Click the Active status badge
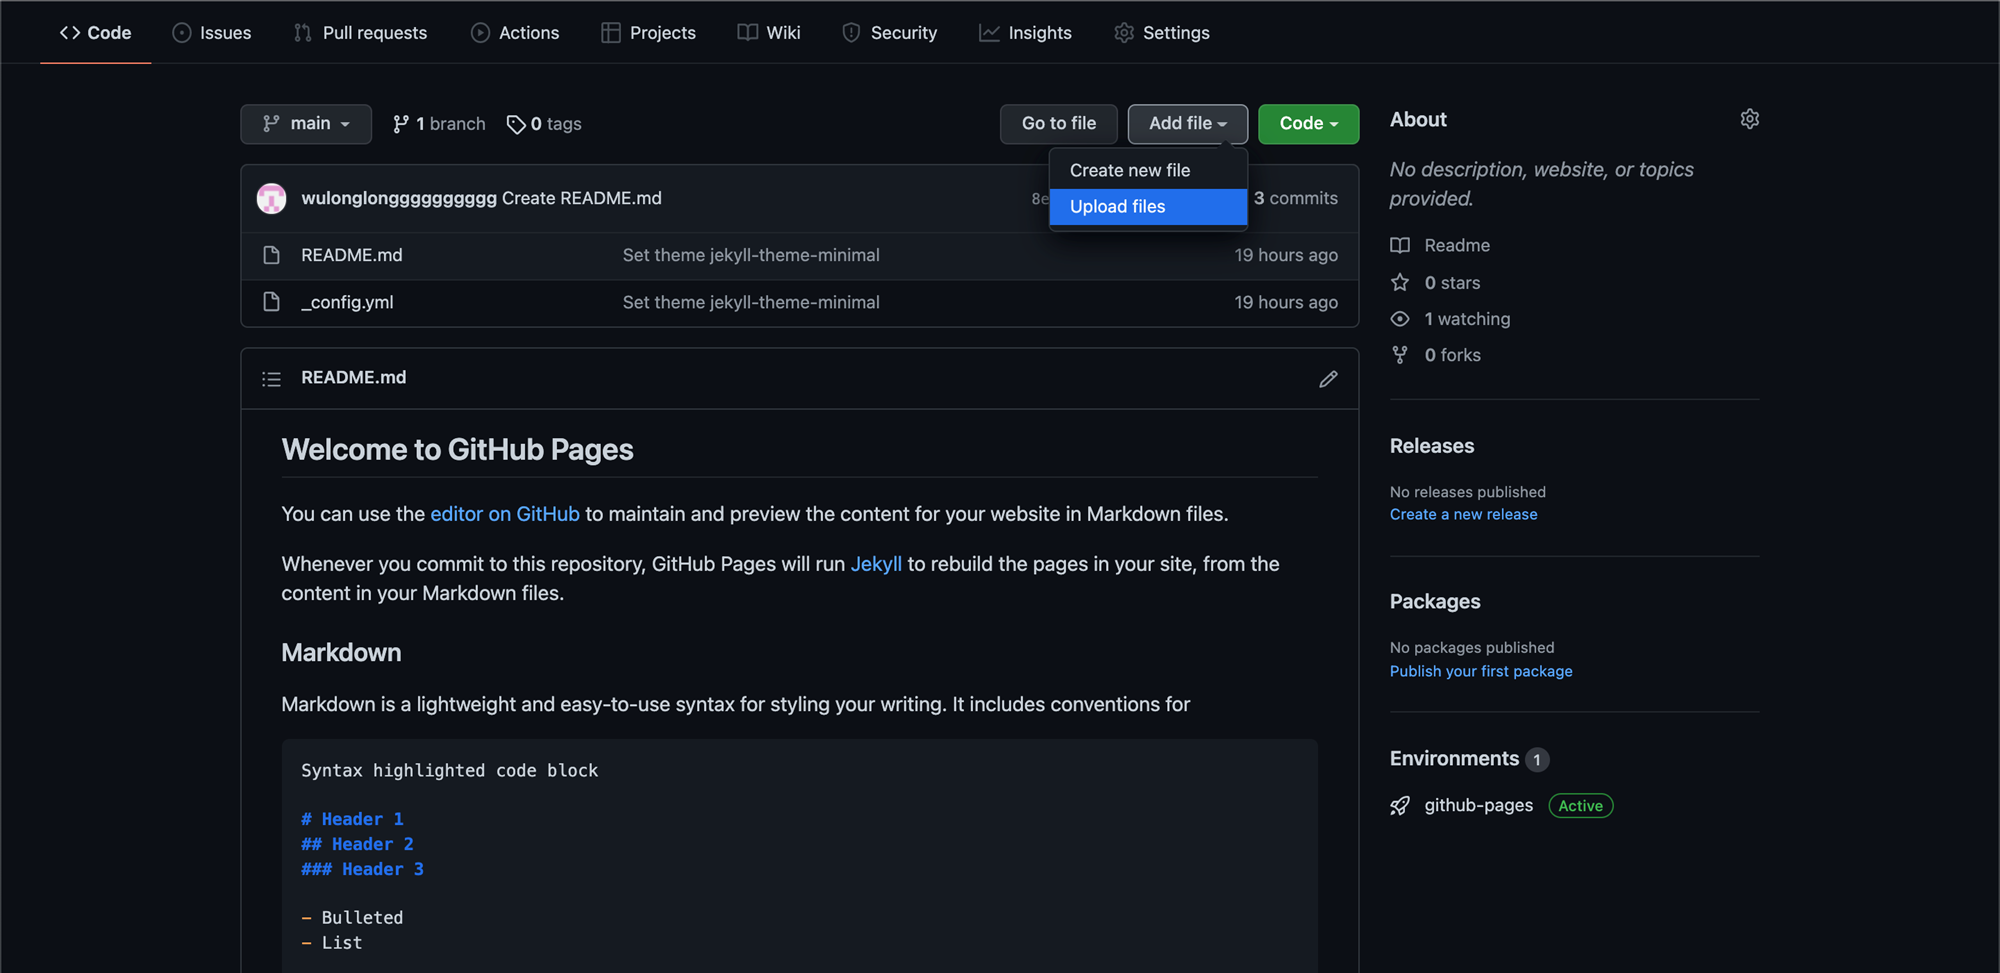Image resolution: width=2000 pixels, height=973 pixels. [x=1580, y=806]
